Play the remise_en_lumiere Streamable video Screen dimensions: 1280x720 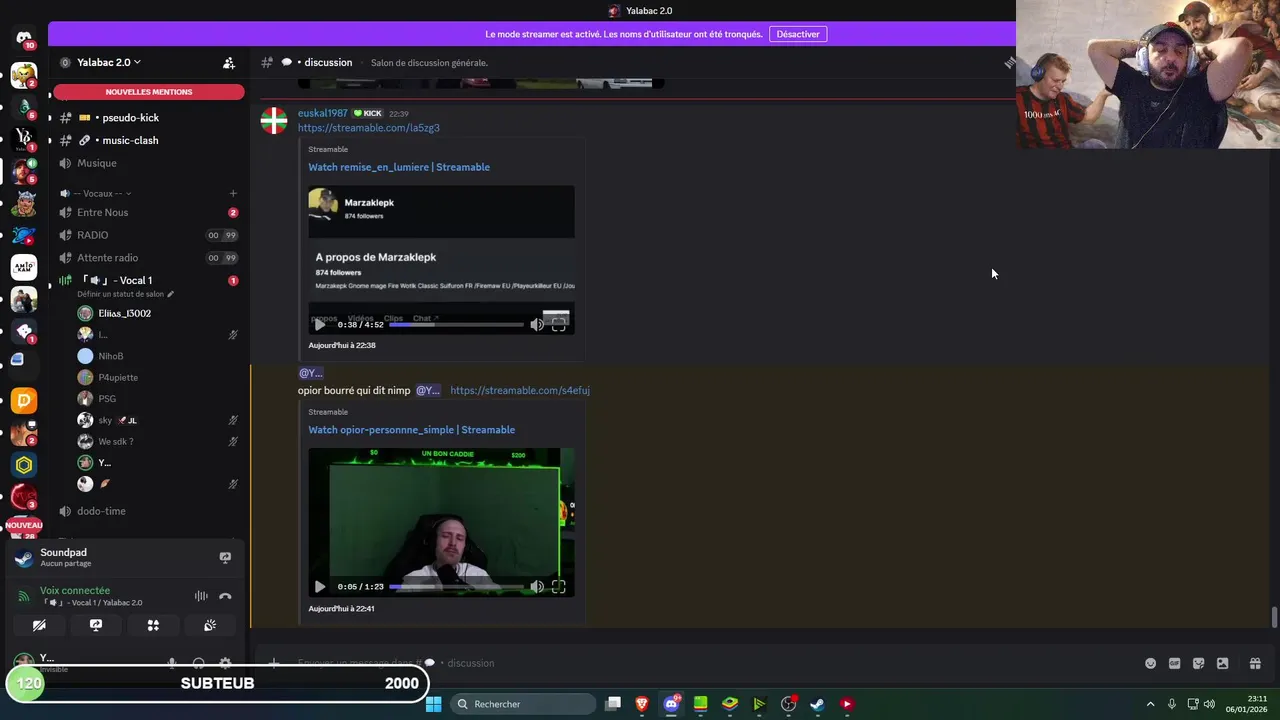[319, 324]
